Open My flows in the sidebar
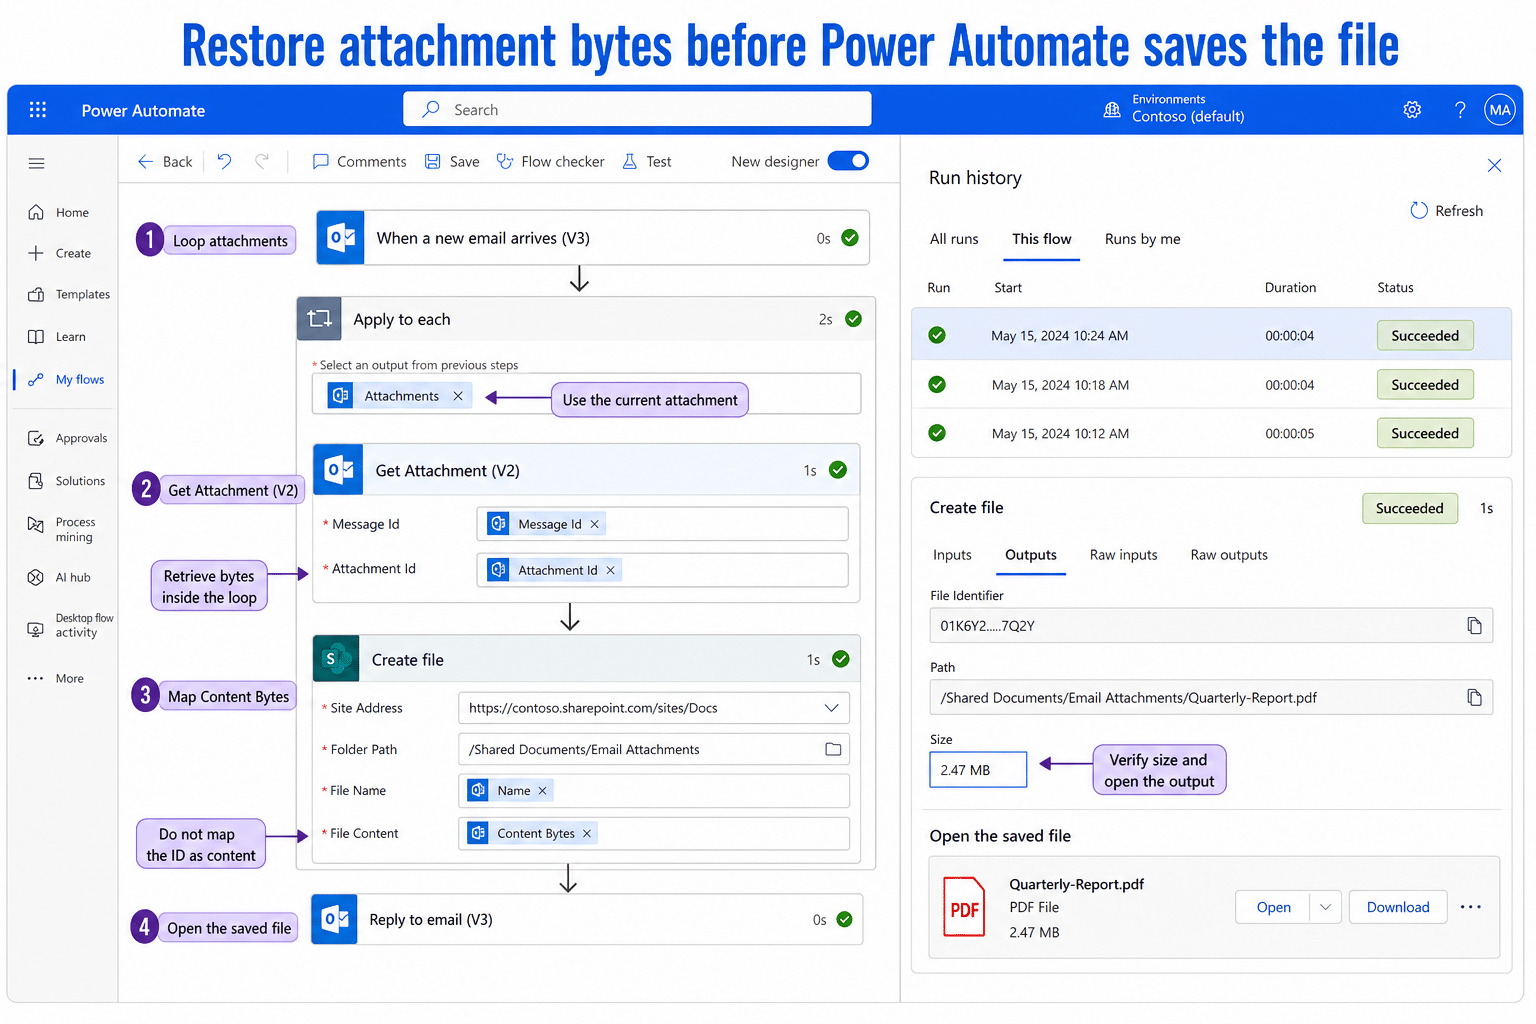 [66, 380]
